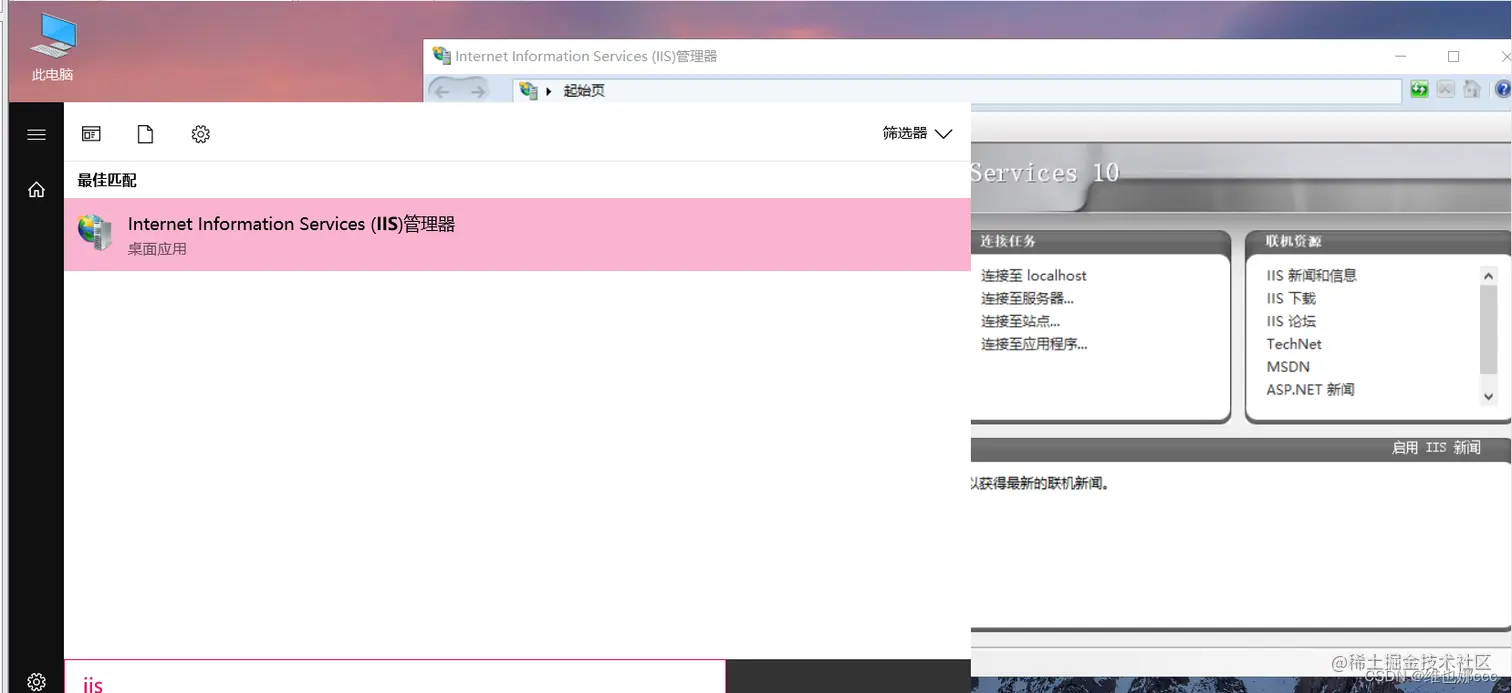
Task: Filter search results by apps icon
Action: coord(91,134)
